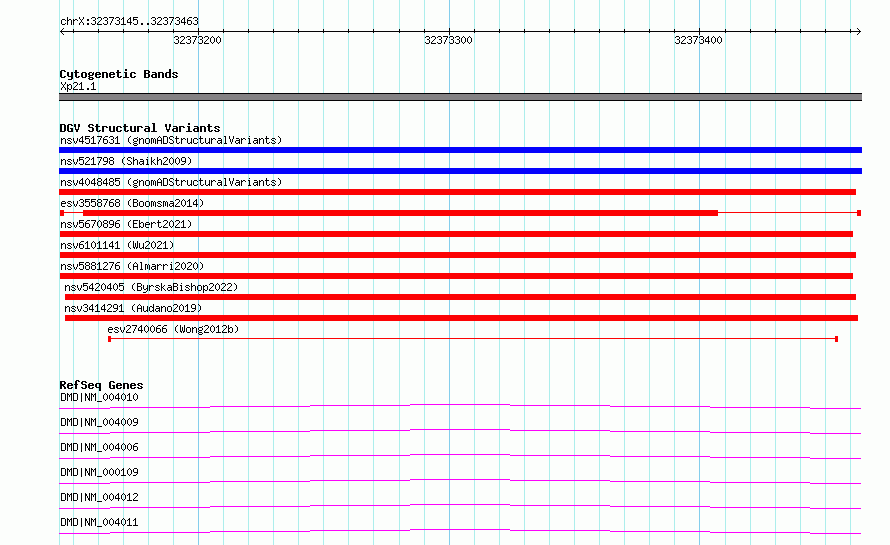Click the label nsv5670896 (Ebert2021)
This screenshot has width=890, height=545.
[x=126, y=224]
